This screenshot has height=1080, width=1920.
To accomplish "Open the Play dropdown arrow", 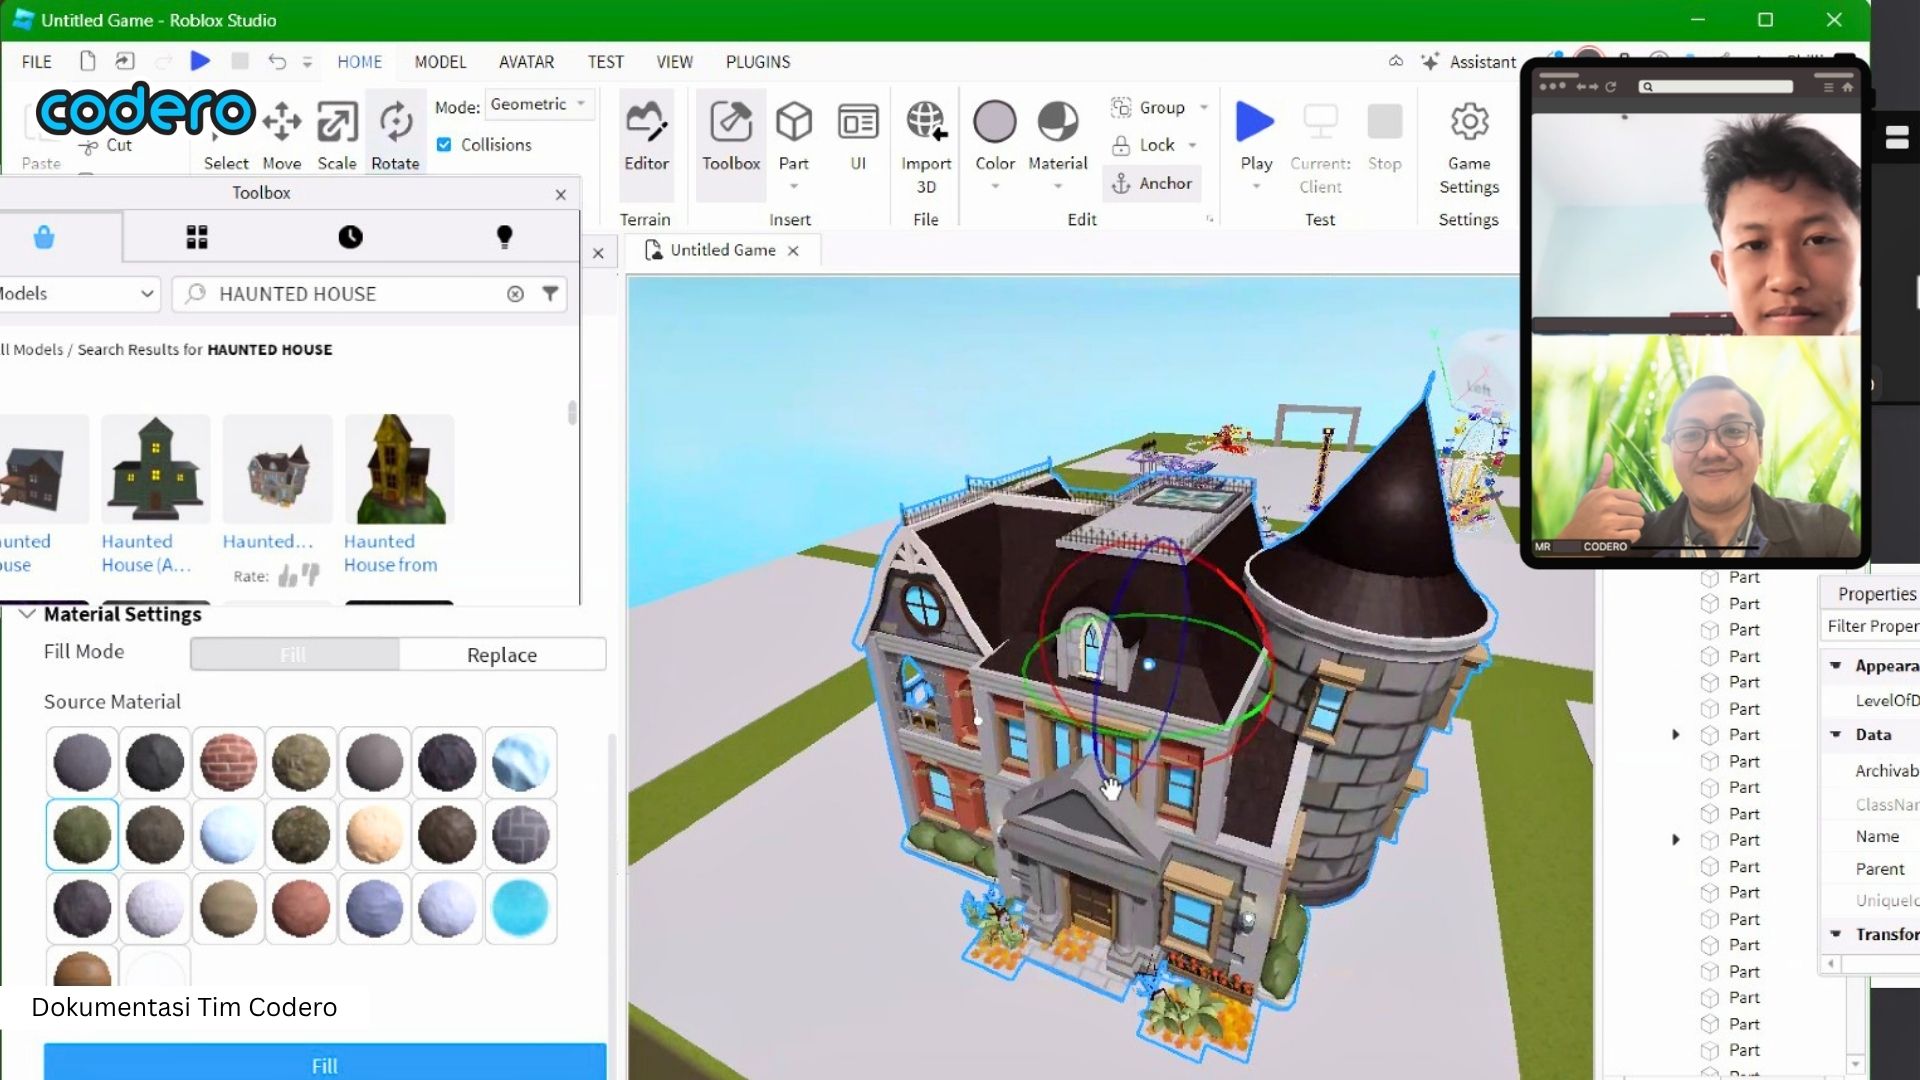I will coord(1256,187).
